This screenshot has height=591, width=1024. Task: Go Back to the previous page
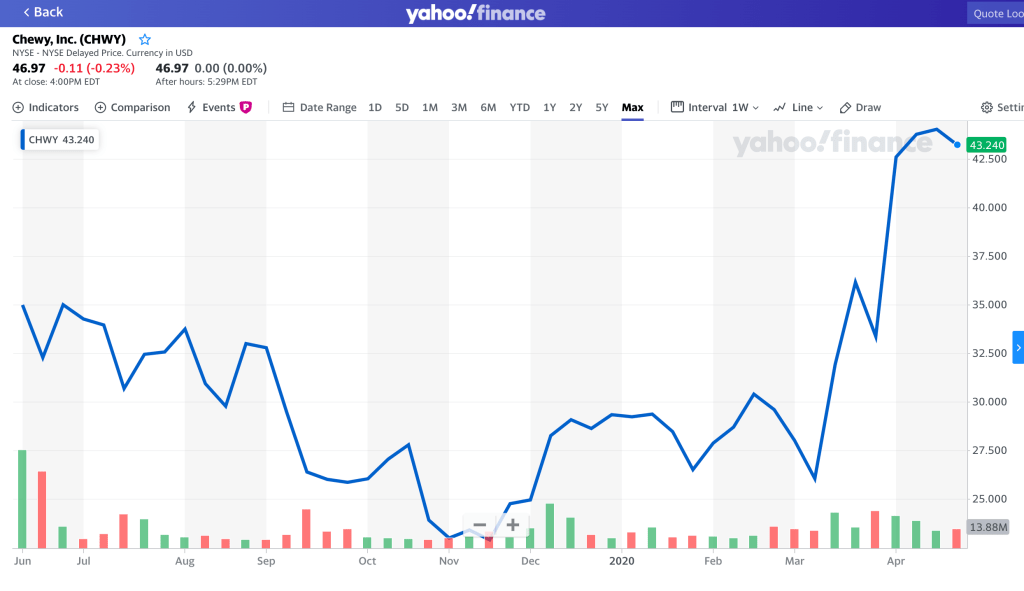[42, 12]
